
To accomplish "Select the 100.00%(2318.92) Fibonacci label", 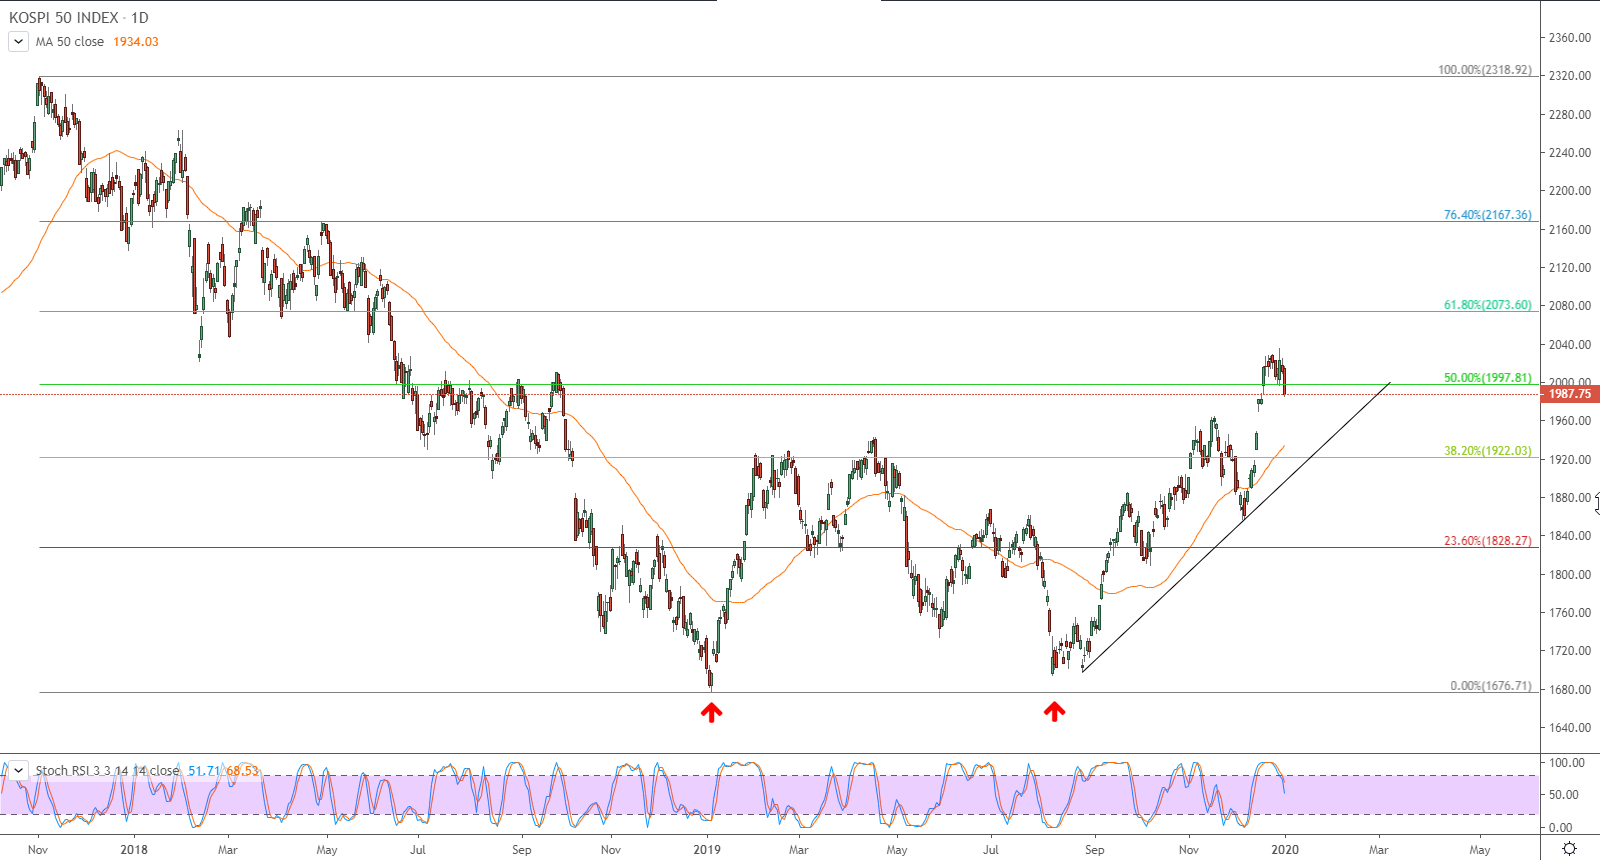I will click(1485, 70).
